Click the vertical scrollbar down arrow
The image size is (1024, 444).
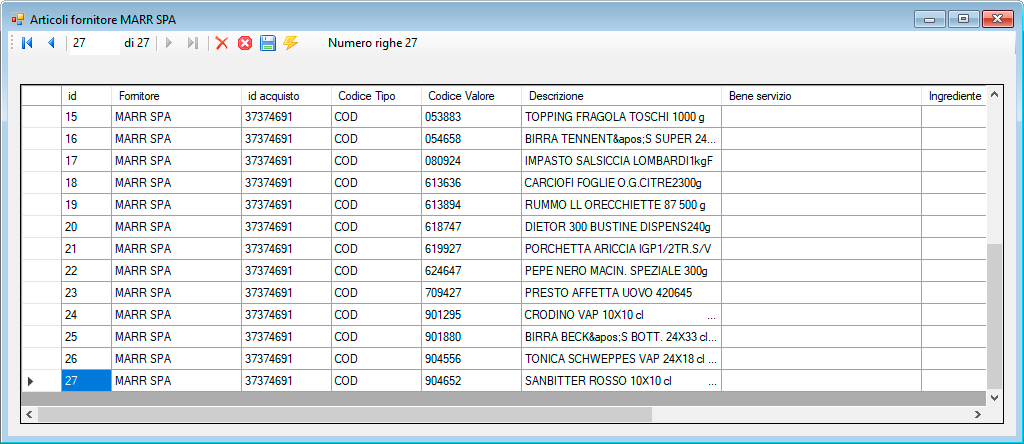(994, 397)
